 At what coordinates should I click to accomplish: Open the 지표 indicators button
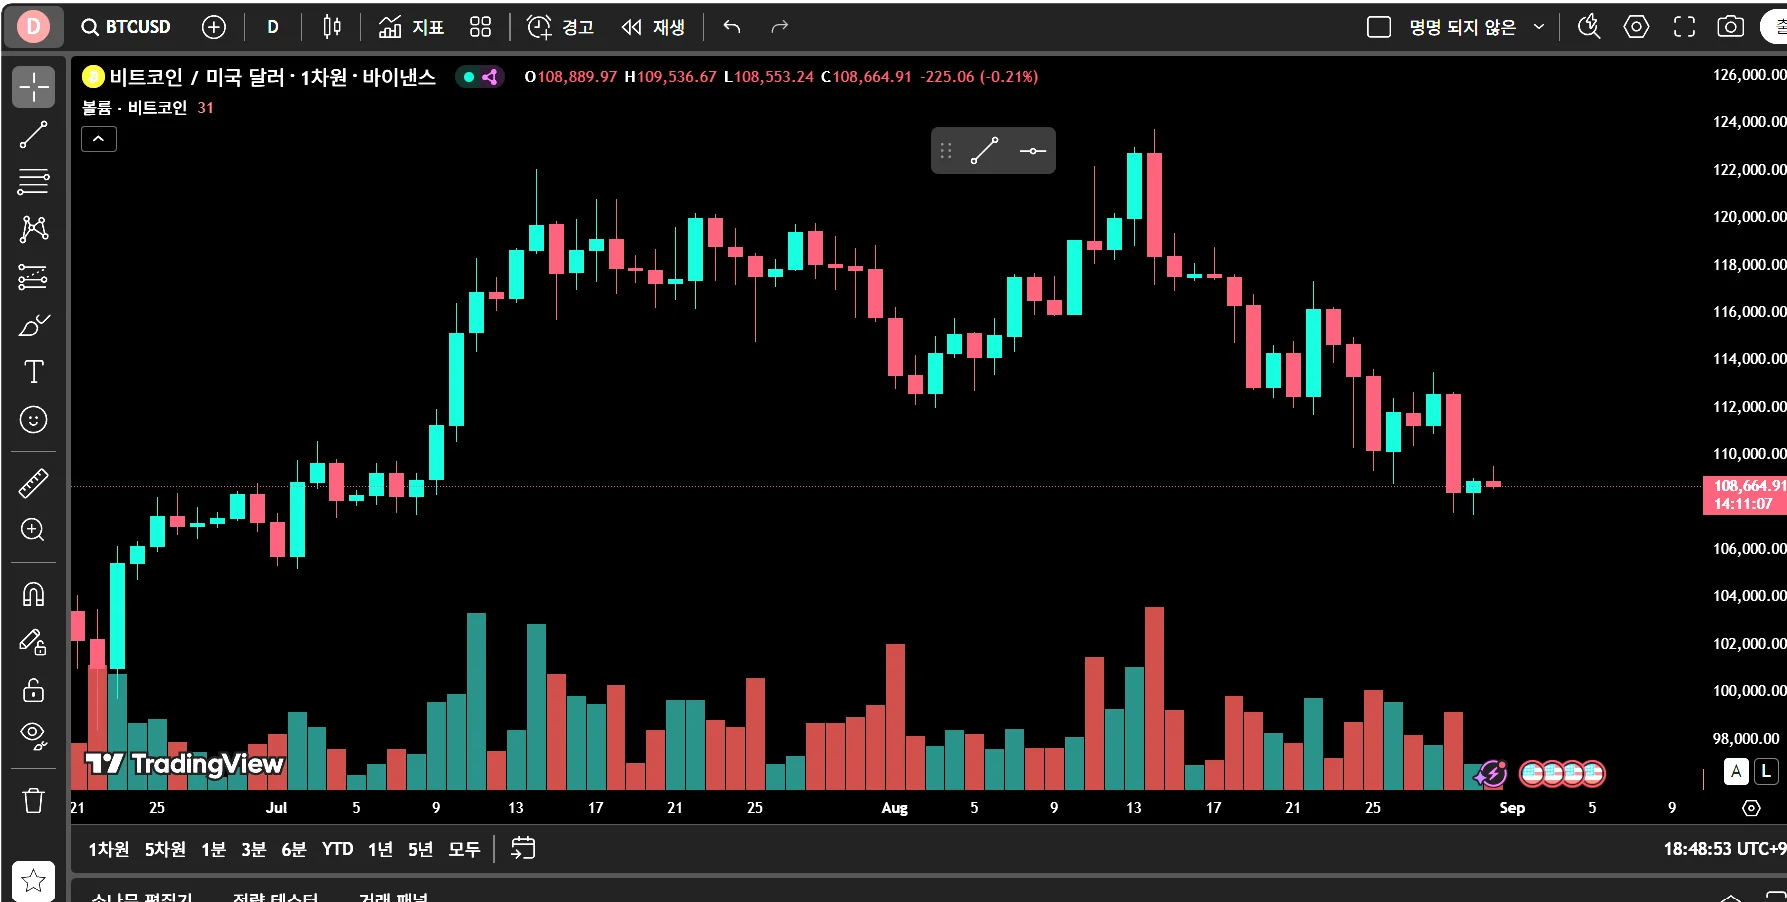pyautogui.click(x=411, y=27)
